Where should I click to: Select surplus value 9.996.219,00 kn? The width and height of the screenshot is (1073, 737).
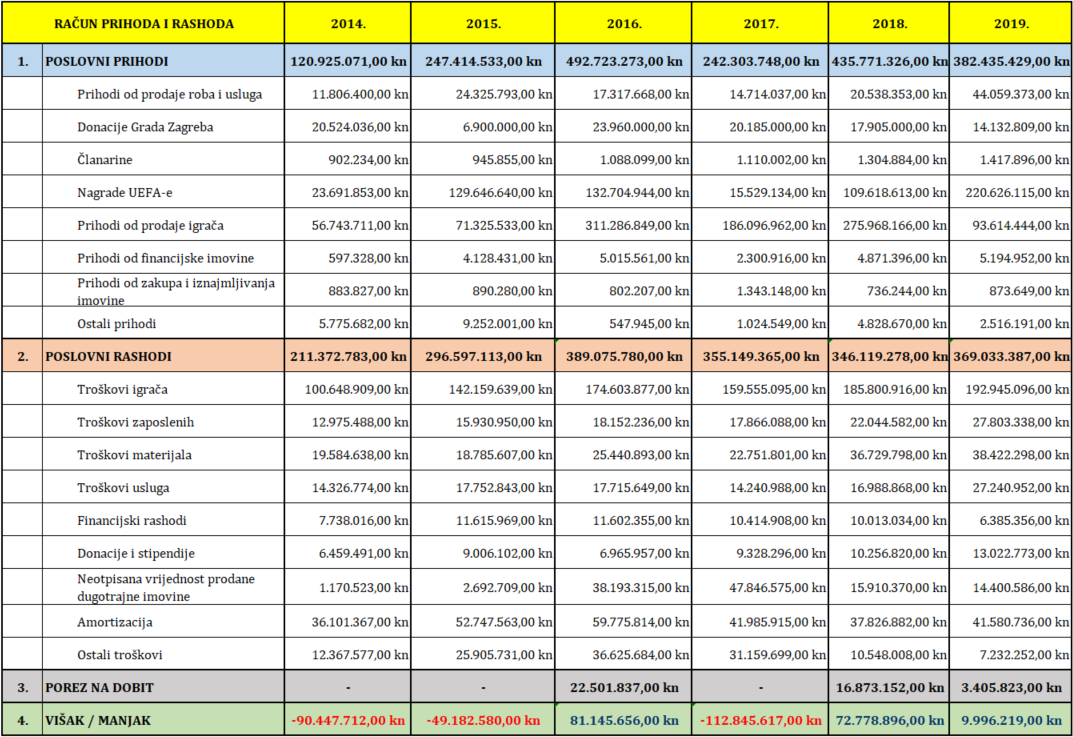[x=1011, y=721]
